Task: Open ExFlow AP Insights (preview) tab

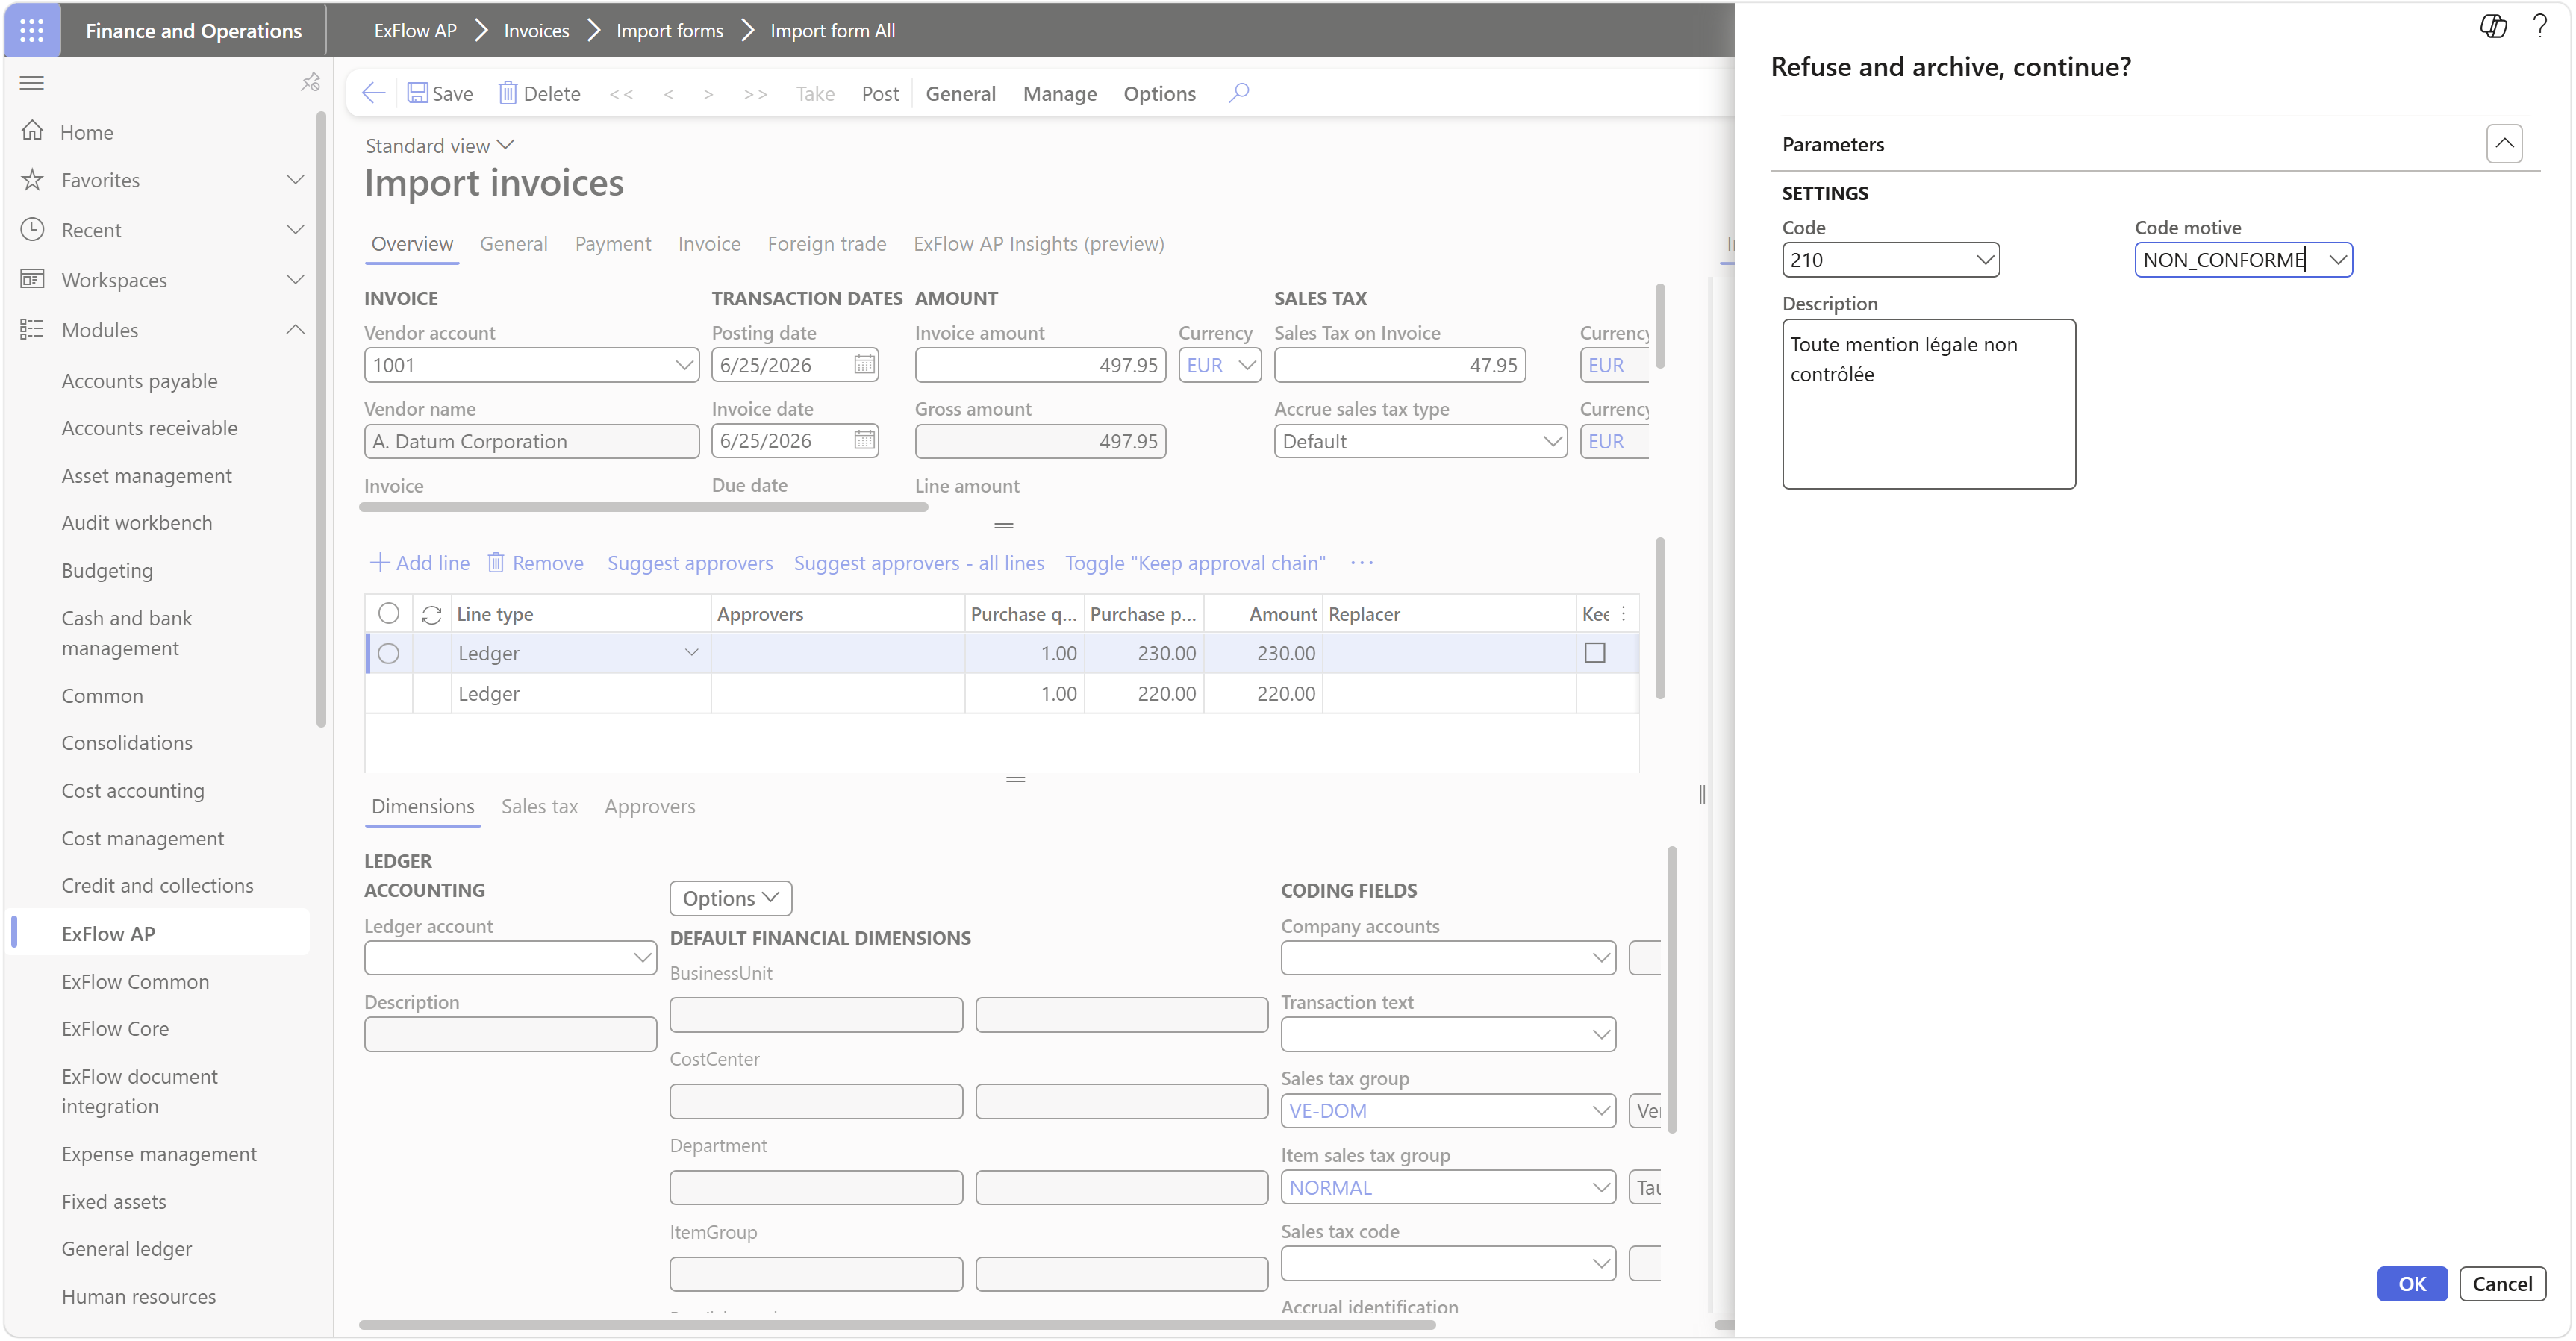Action: click(x=1039, y=244)
